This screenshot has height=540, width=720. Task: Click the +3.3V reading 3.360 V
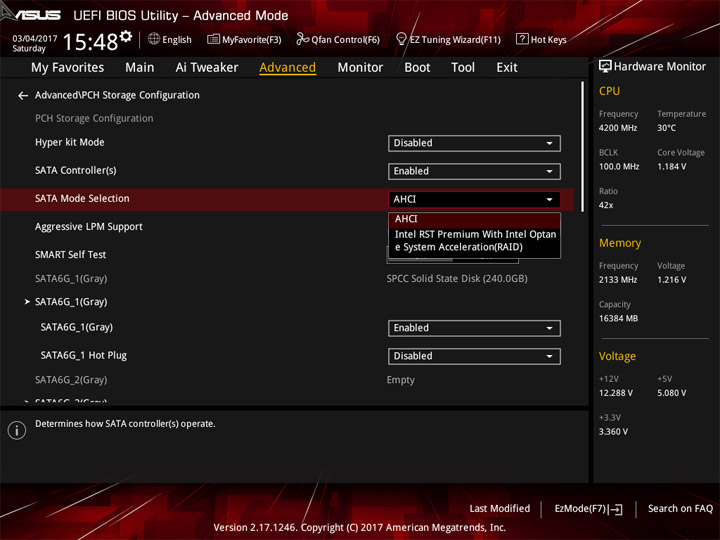(x=613, y=432)
